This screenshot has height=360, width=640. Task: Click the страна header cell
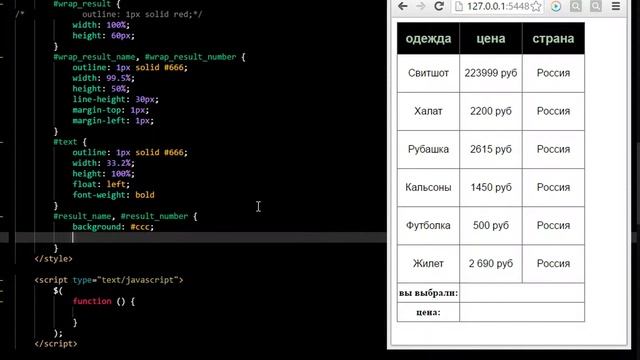coord(553,38)
